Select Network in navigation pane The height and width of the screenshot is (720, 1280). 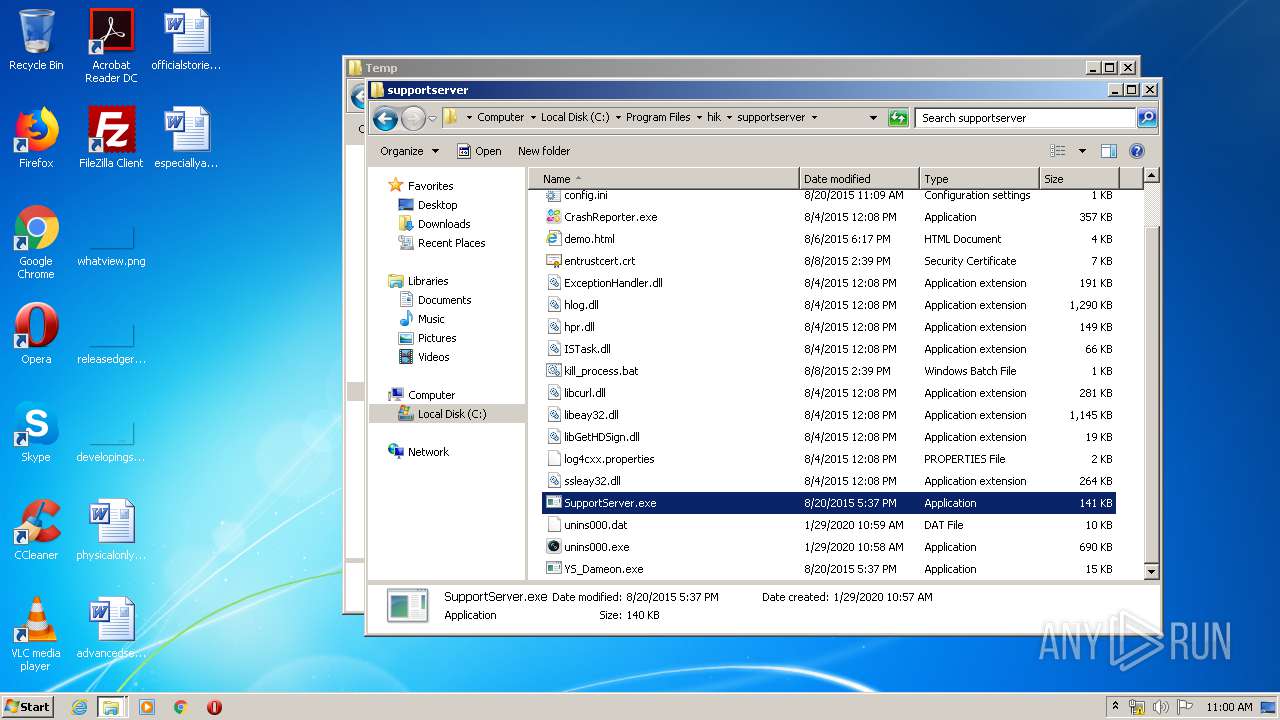[418, 452]
